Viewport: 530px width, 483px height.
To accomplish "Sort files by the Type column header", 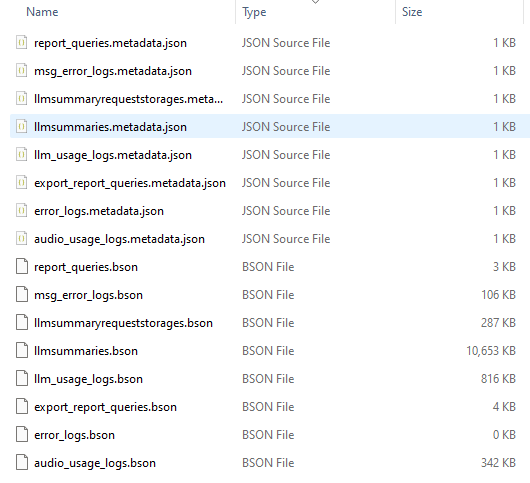I will tap(254, 12).
